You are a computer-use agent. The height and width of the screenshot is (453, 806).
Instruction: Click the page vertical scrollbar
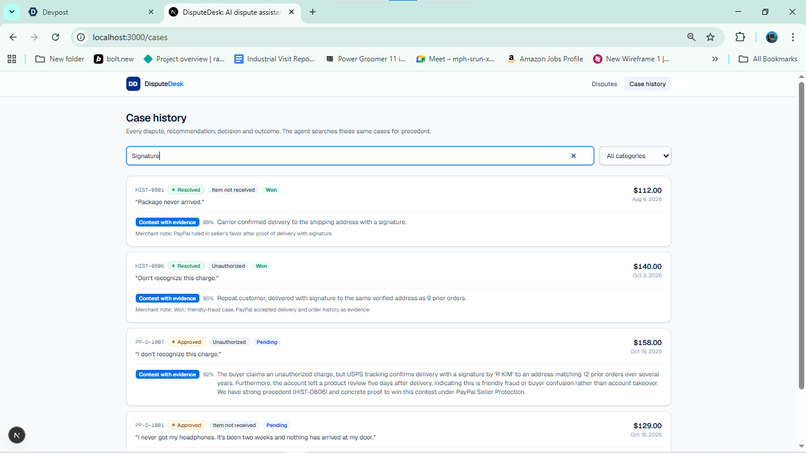801,235
